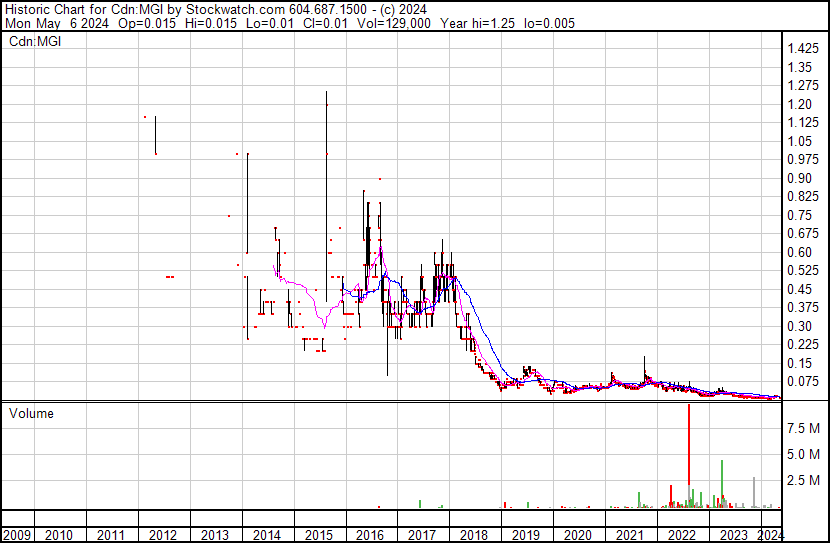The width and height of the screenshot is (830, 543).
Task: Click the green 2023 volume bar
Action: point(722,484)
